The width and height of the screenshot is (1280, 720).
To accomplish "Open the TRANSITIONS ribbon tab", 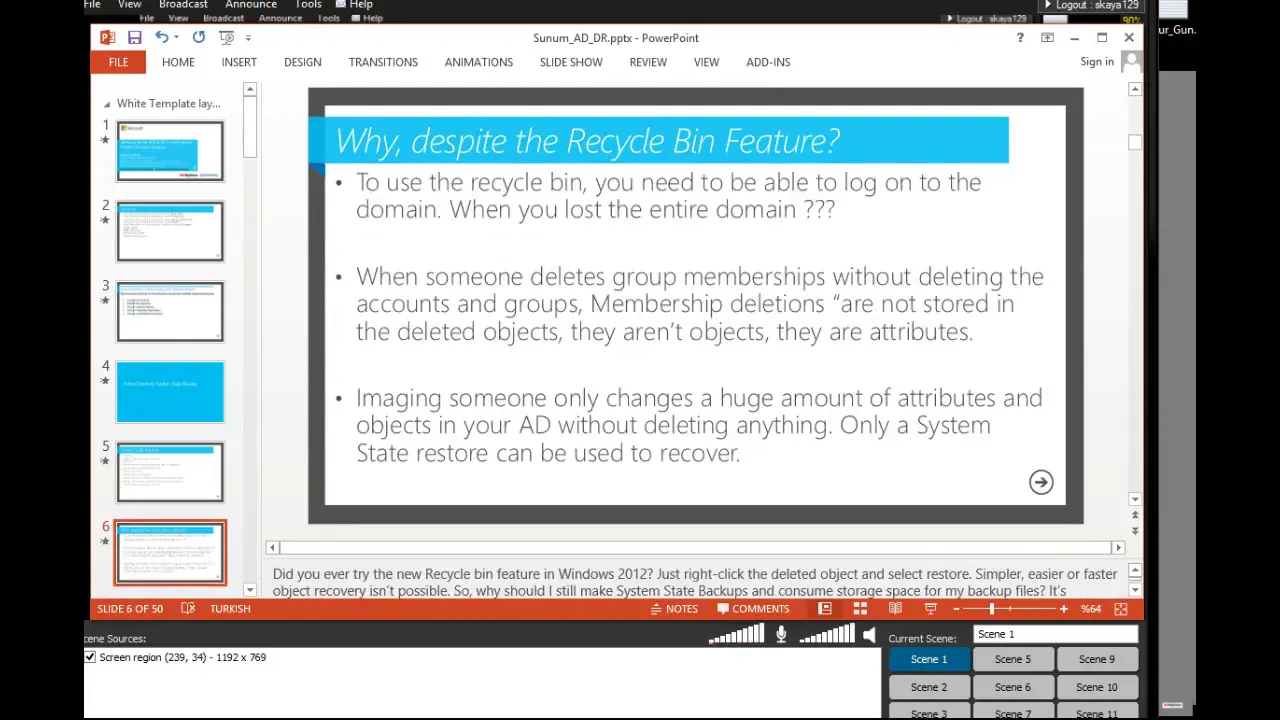I will click(383, 62).
